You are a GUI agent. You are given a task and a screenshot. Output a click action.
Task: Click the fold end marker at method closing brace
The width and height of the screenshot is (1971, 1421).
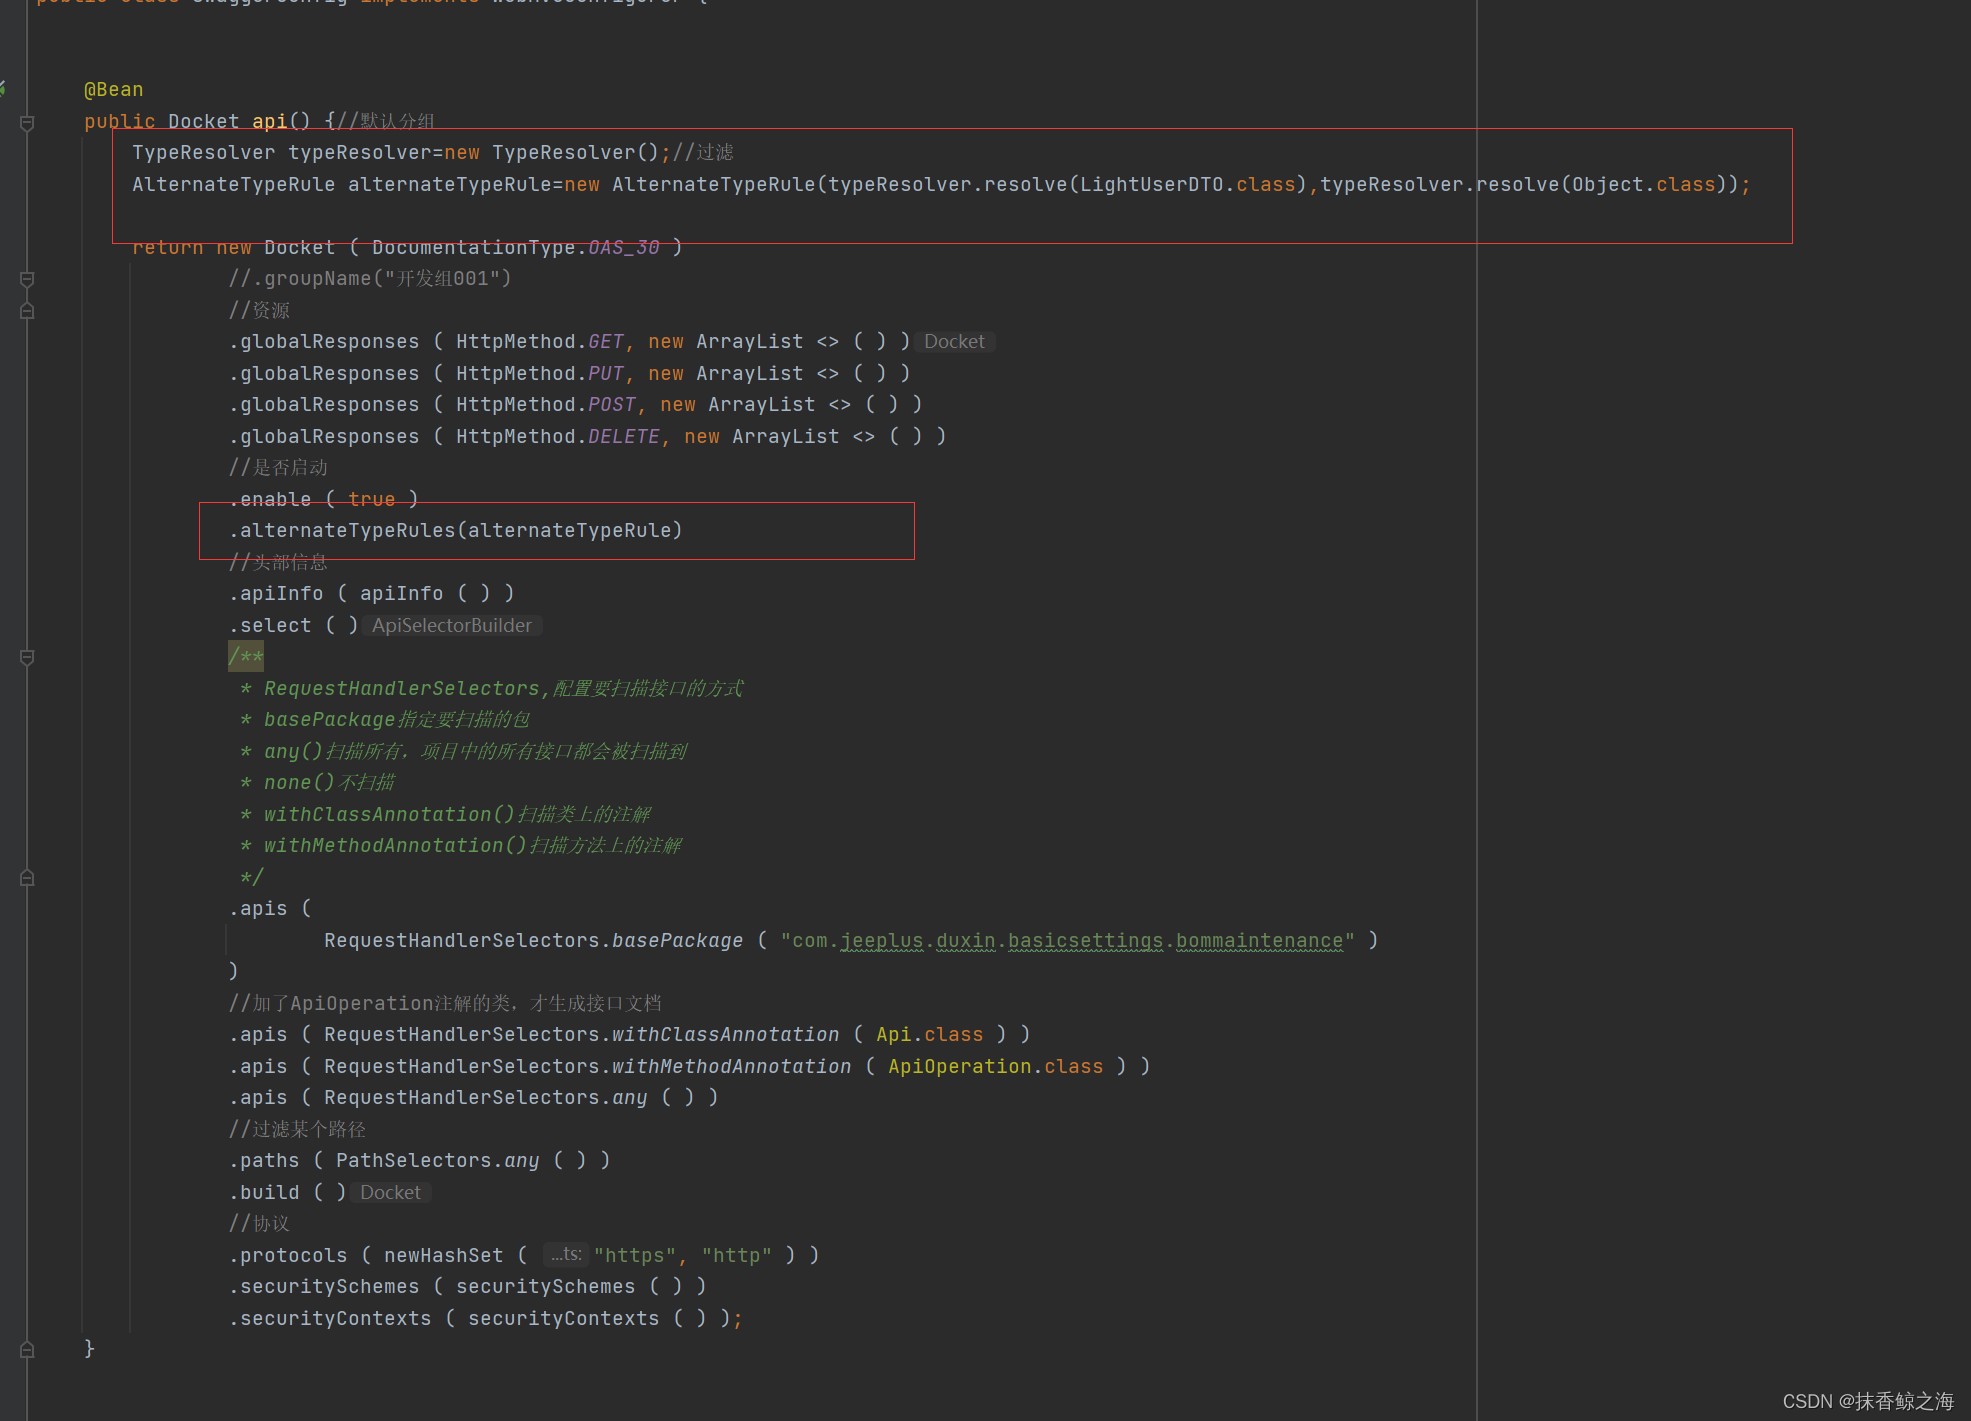pyautogui.click(x=27, y=1349)
